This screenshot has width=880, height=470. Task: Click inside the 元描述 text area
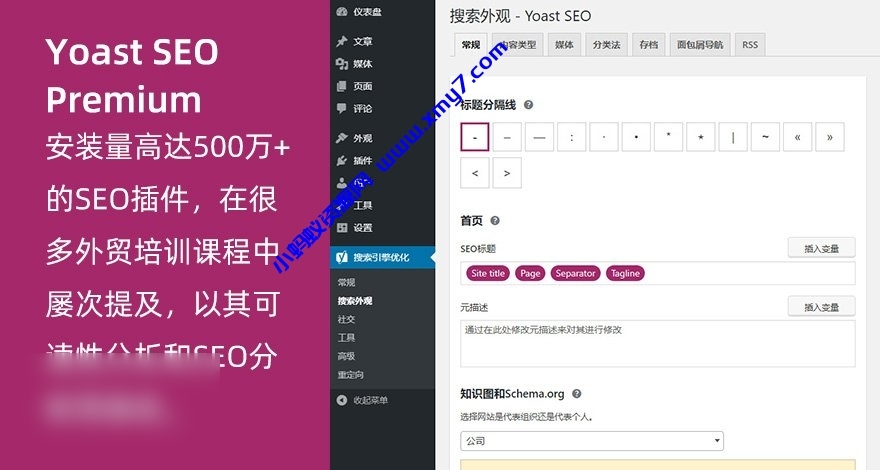tap(658, 344)
